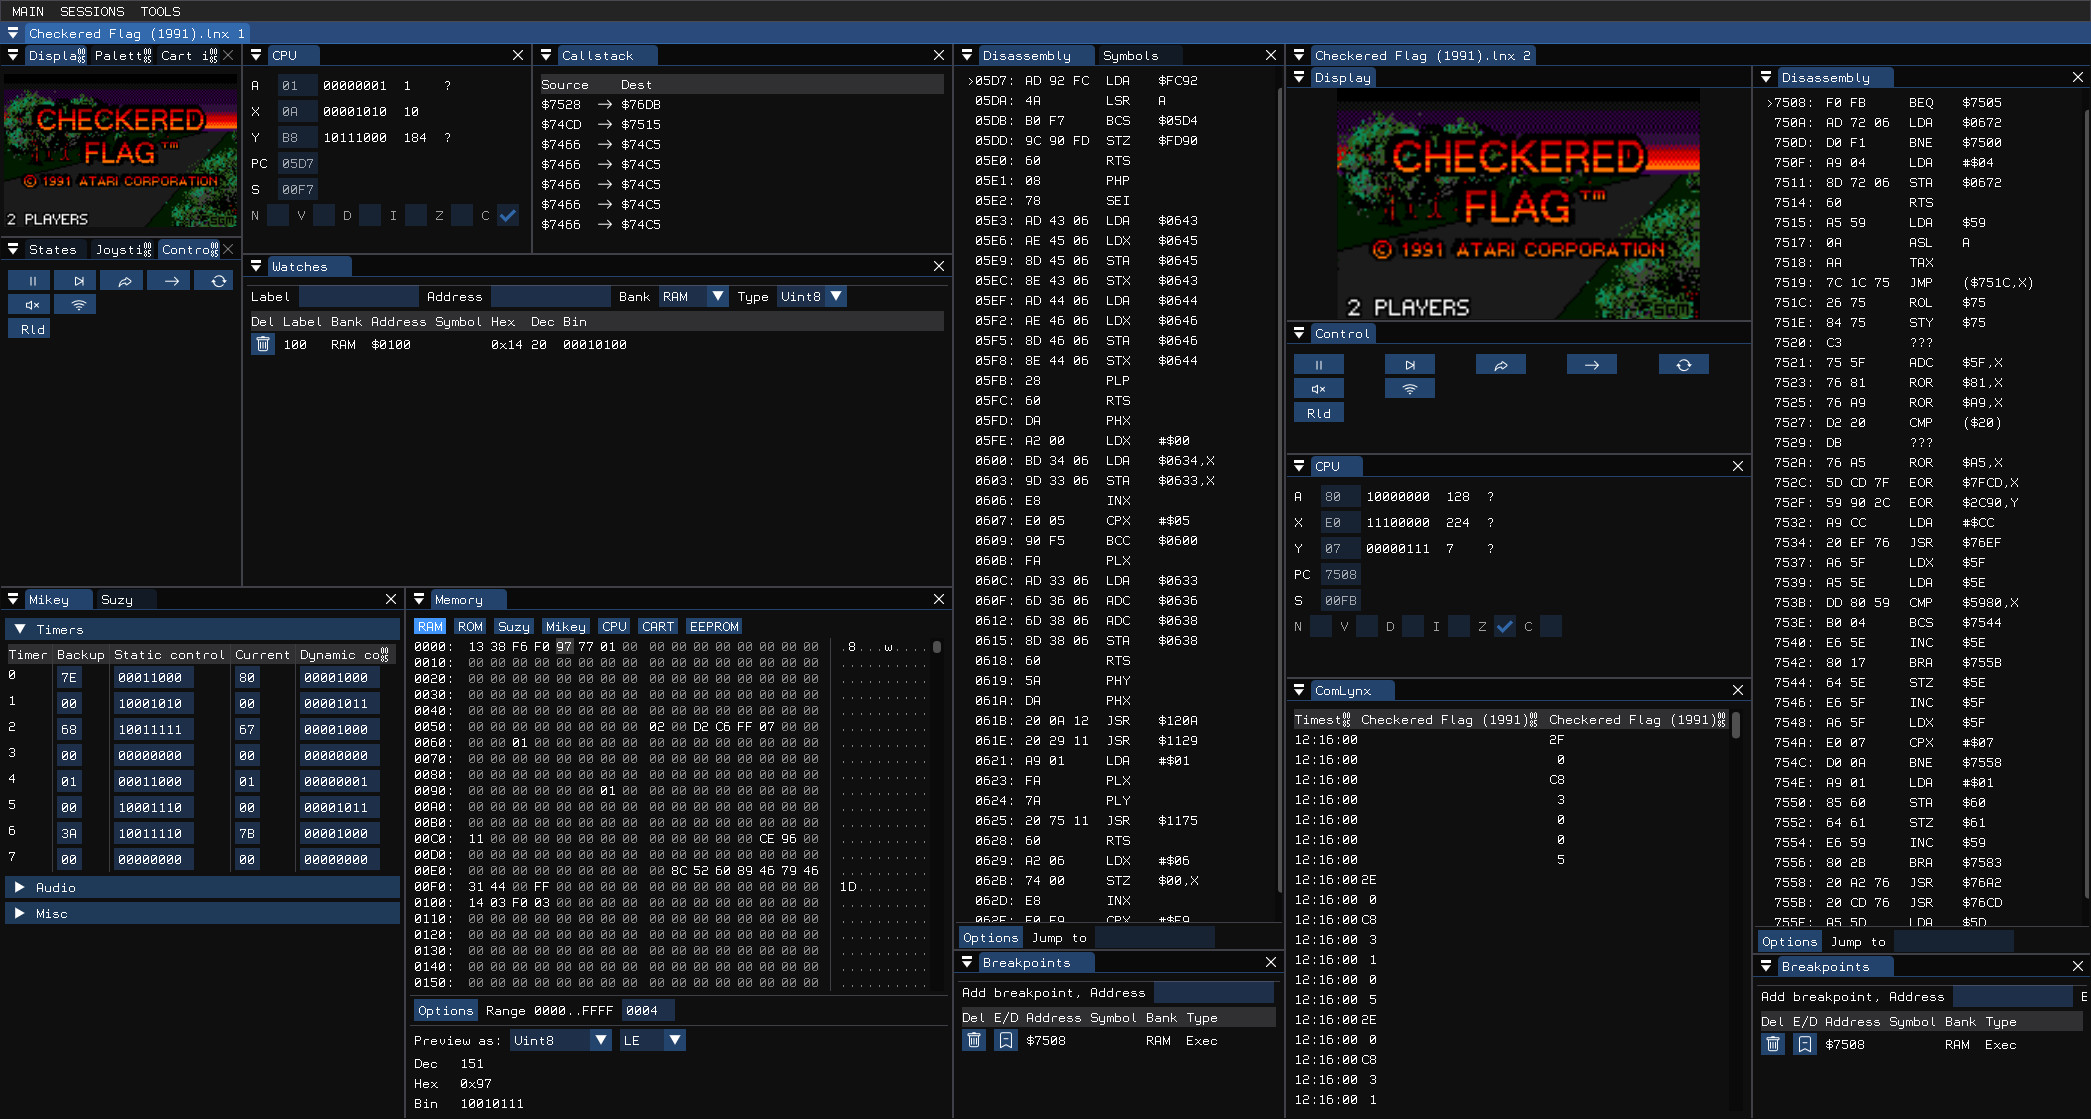Collapse the Timers section in Mikey
The image size is (2091, 1119).
tap(202, 629)
